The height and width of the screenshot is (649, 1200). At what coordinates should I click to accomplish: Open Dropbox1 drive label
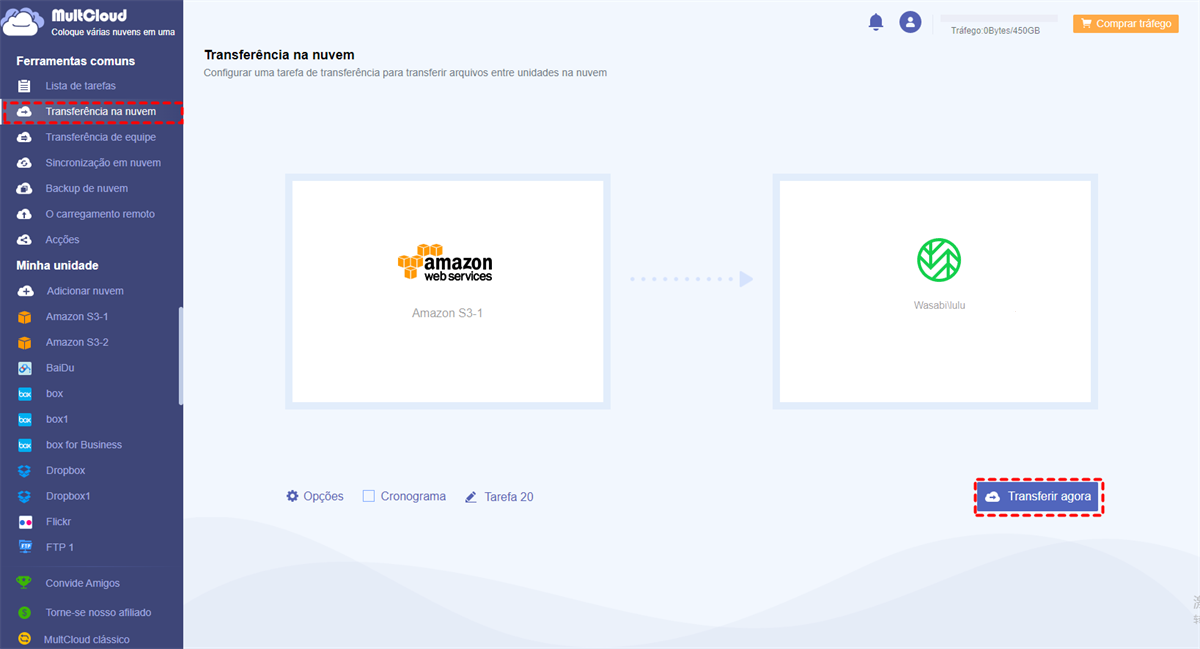68,496
